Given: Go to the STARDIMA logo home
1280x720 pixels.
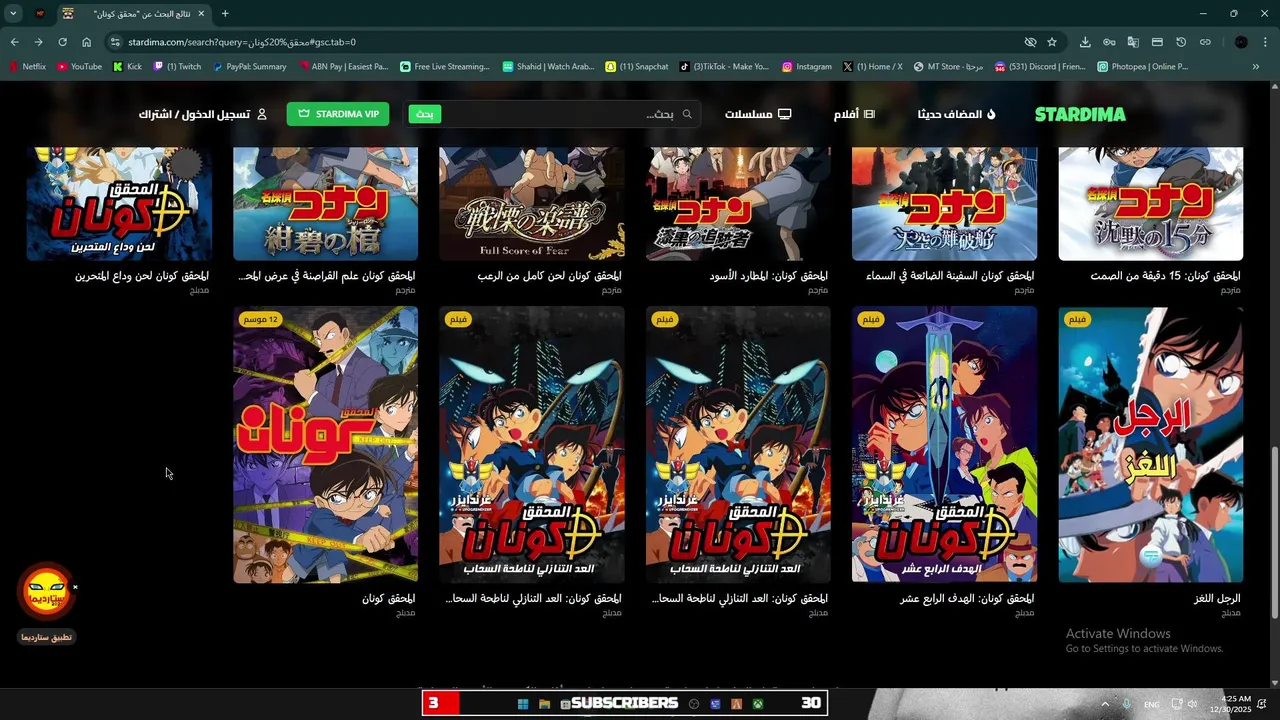Looking at the screenshot, I should (1080, 114).
